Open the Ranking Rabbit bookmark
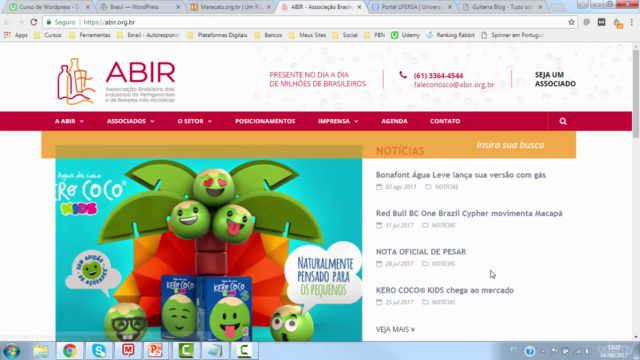This screenshot has width=640, height=360. click(x=450, y=35)
